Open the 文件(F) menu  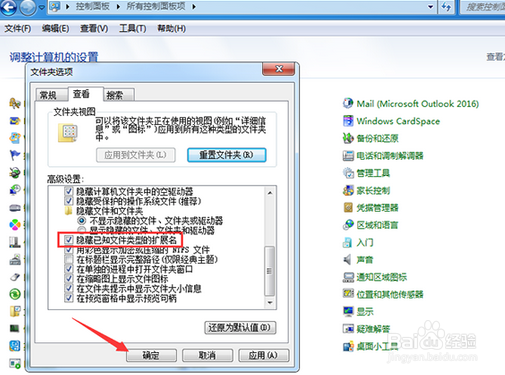[x=18, y=29]
